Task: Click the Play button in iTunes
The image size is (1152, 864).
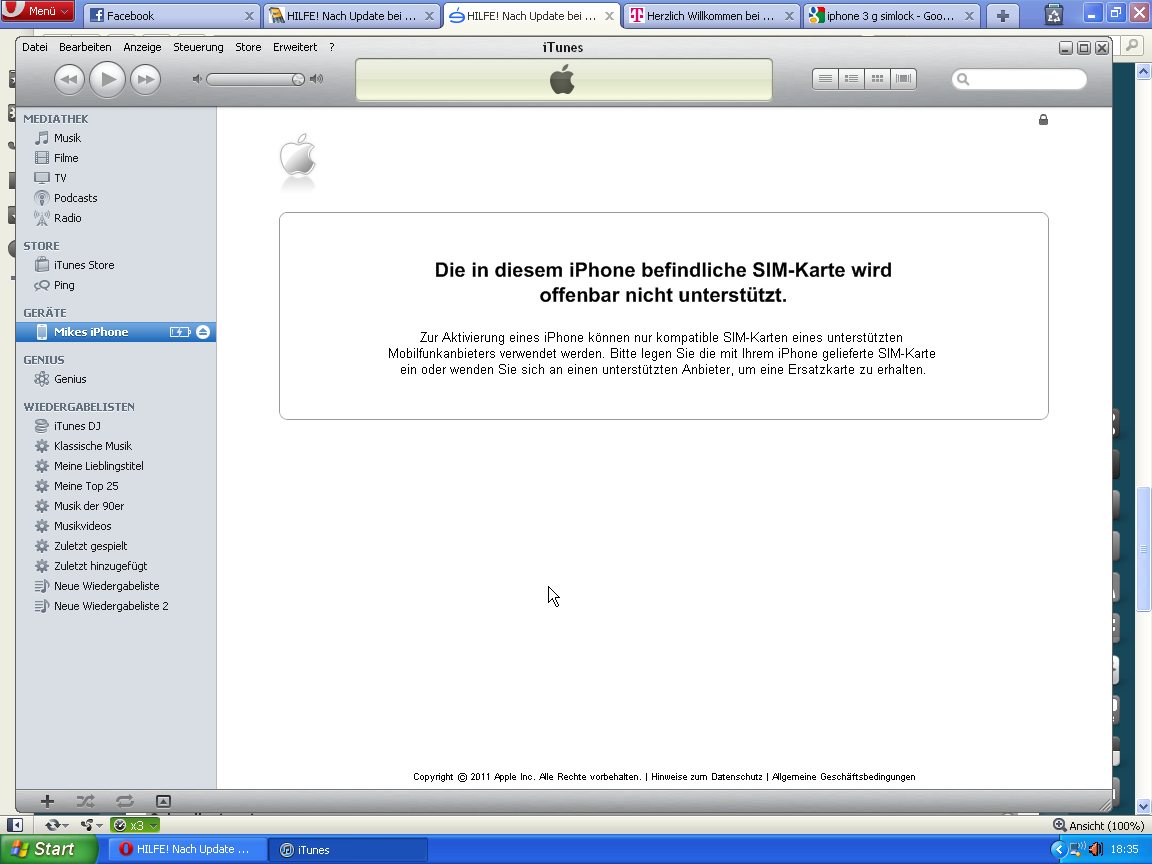Action: point(107,79)
